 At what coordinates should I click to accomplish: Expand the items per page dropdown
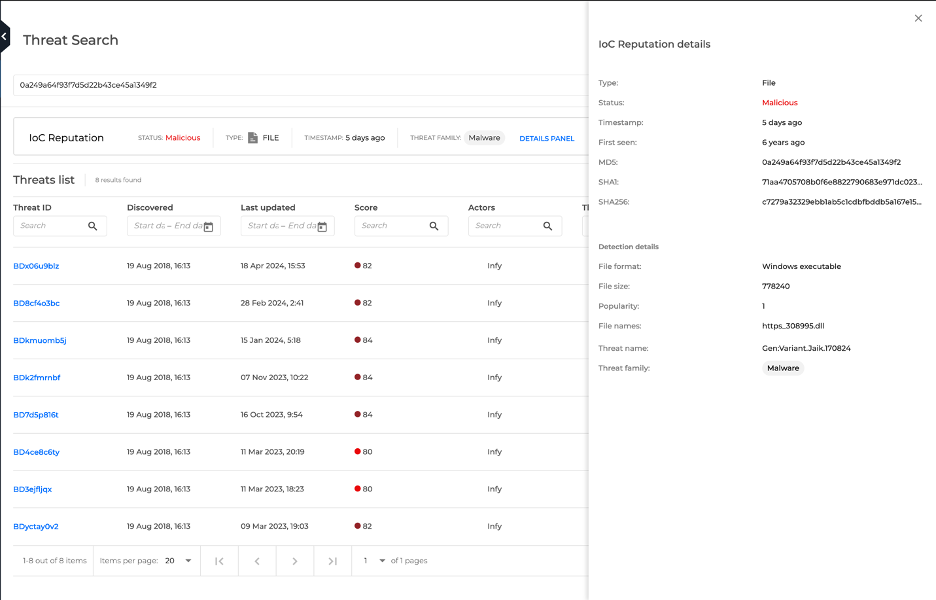pos(178,561)
